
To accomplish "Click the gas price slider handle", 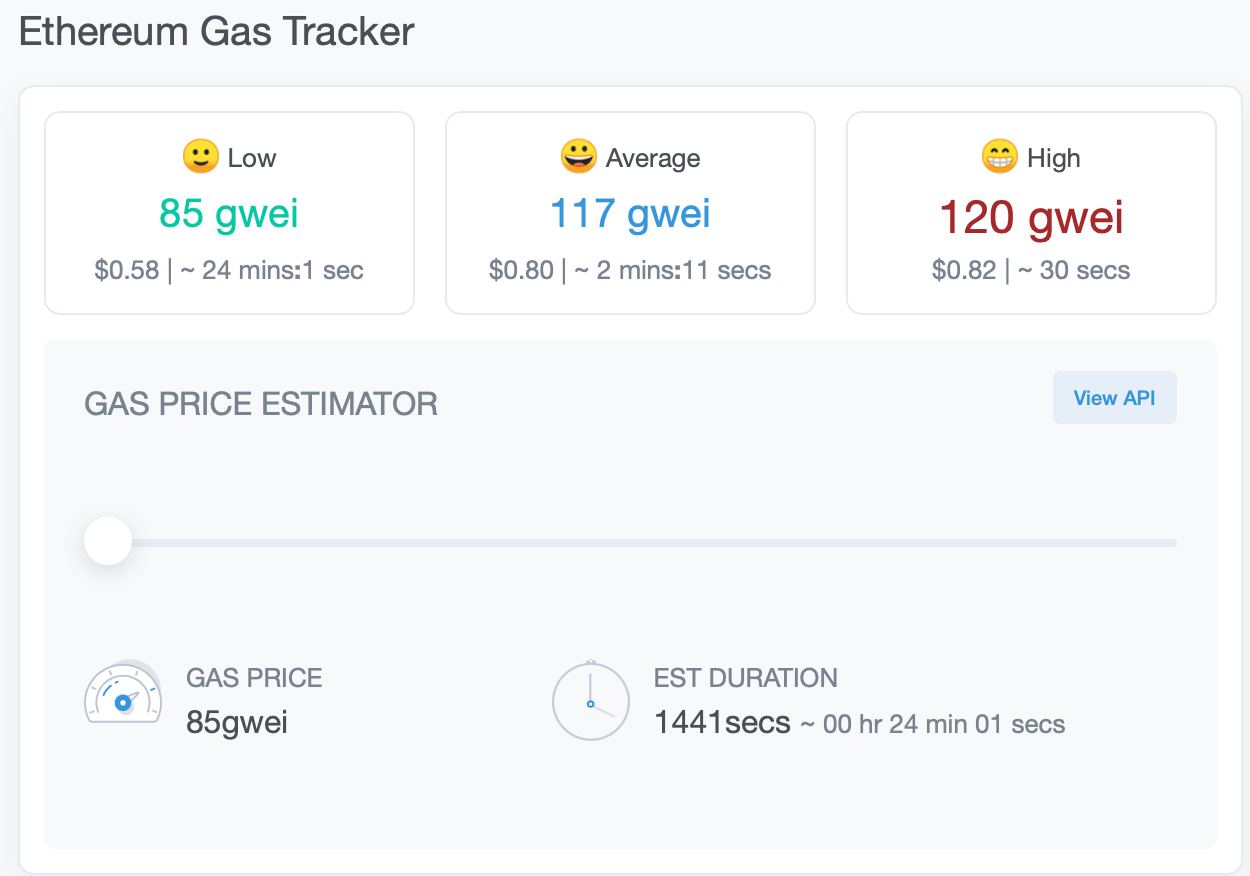I will point(108,541).
